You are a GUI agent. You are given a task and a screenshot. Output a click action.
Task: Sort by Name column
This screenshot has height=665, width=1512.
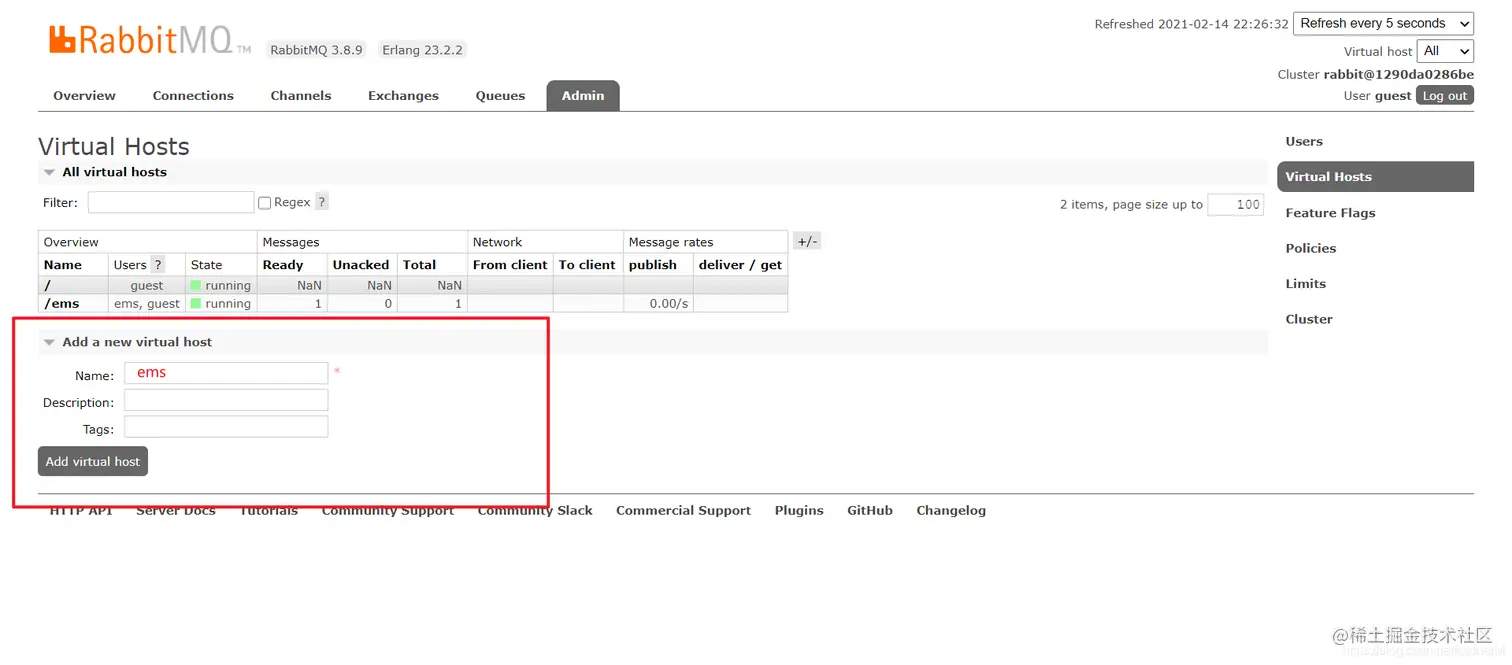point(63,265)
